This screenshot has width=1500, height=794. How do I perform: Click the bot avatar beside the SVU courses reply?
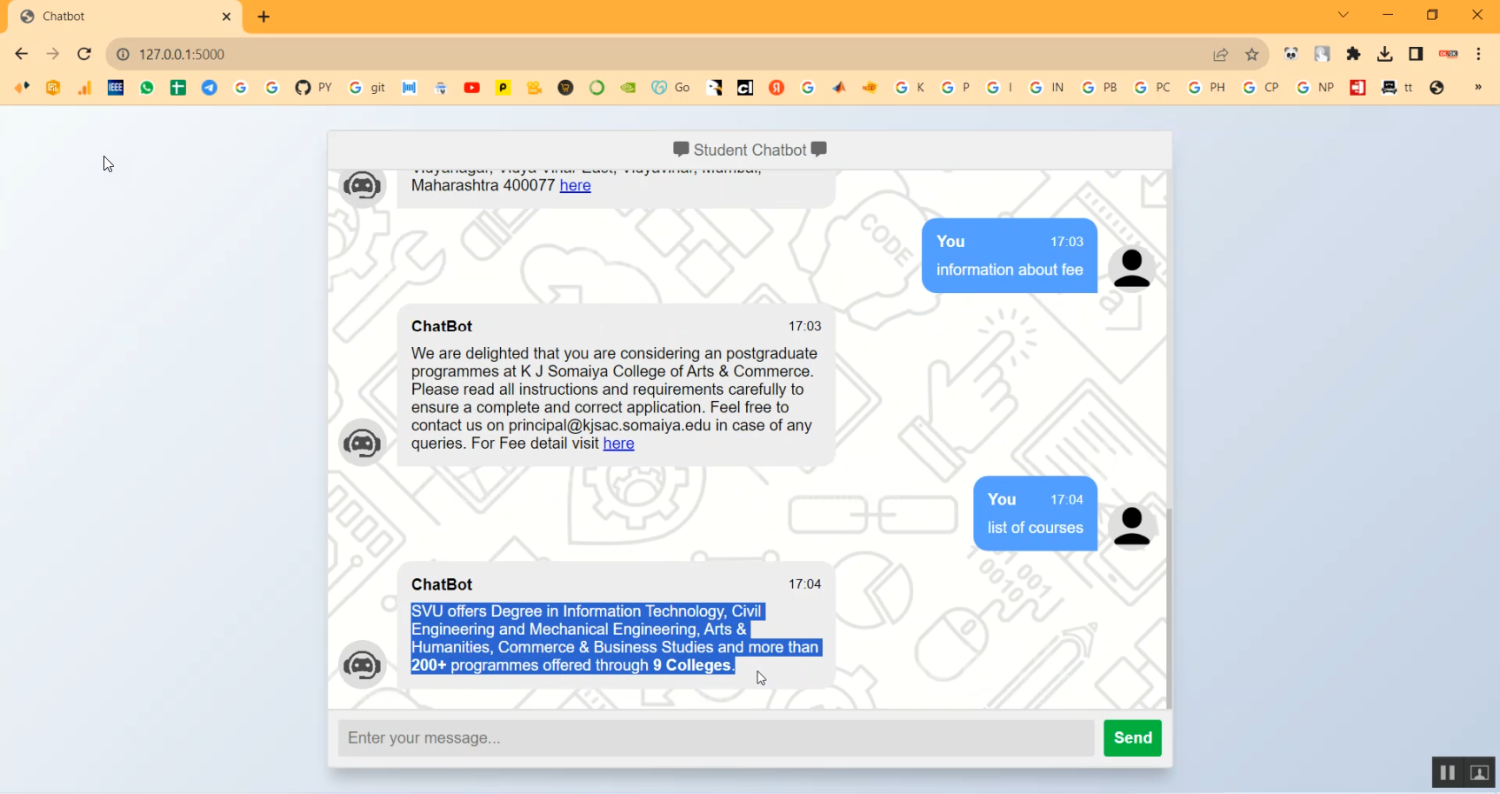[x=362, y=665]
